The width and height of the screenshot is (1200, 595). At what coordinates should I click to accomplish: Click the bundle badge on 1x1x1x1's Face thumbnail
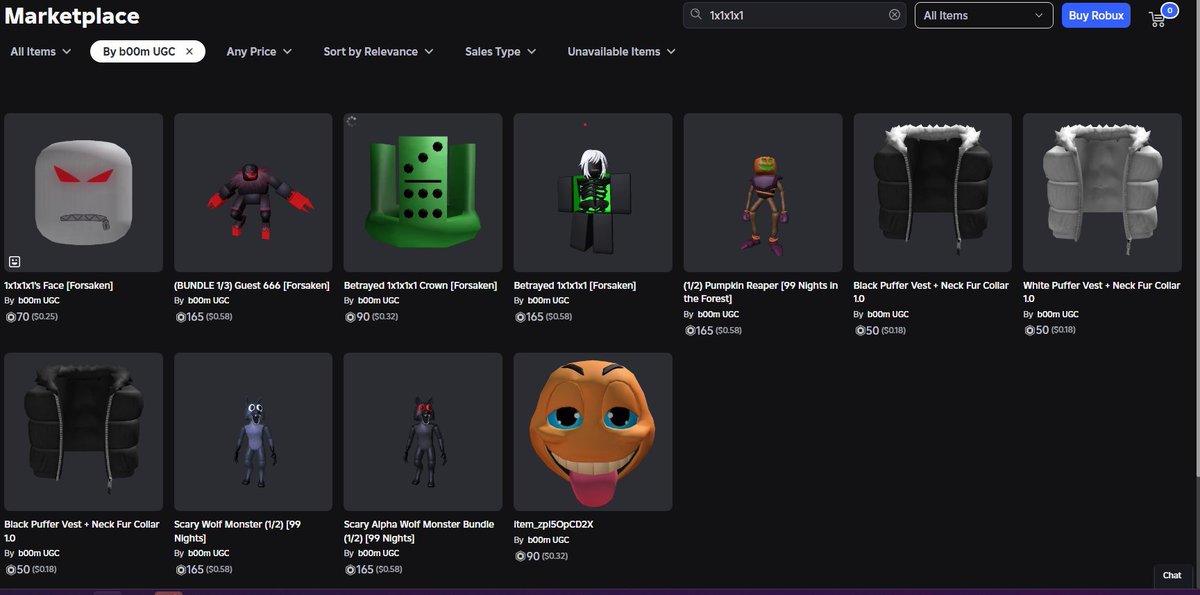(15, 261)
